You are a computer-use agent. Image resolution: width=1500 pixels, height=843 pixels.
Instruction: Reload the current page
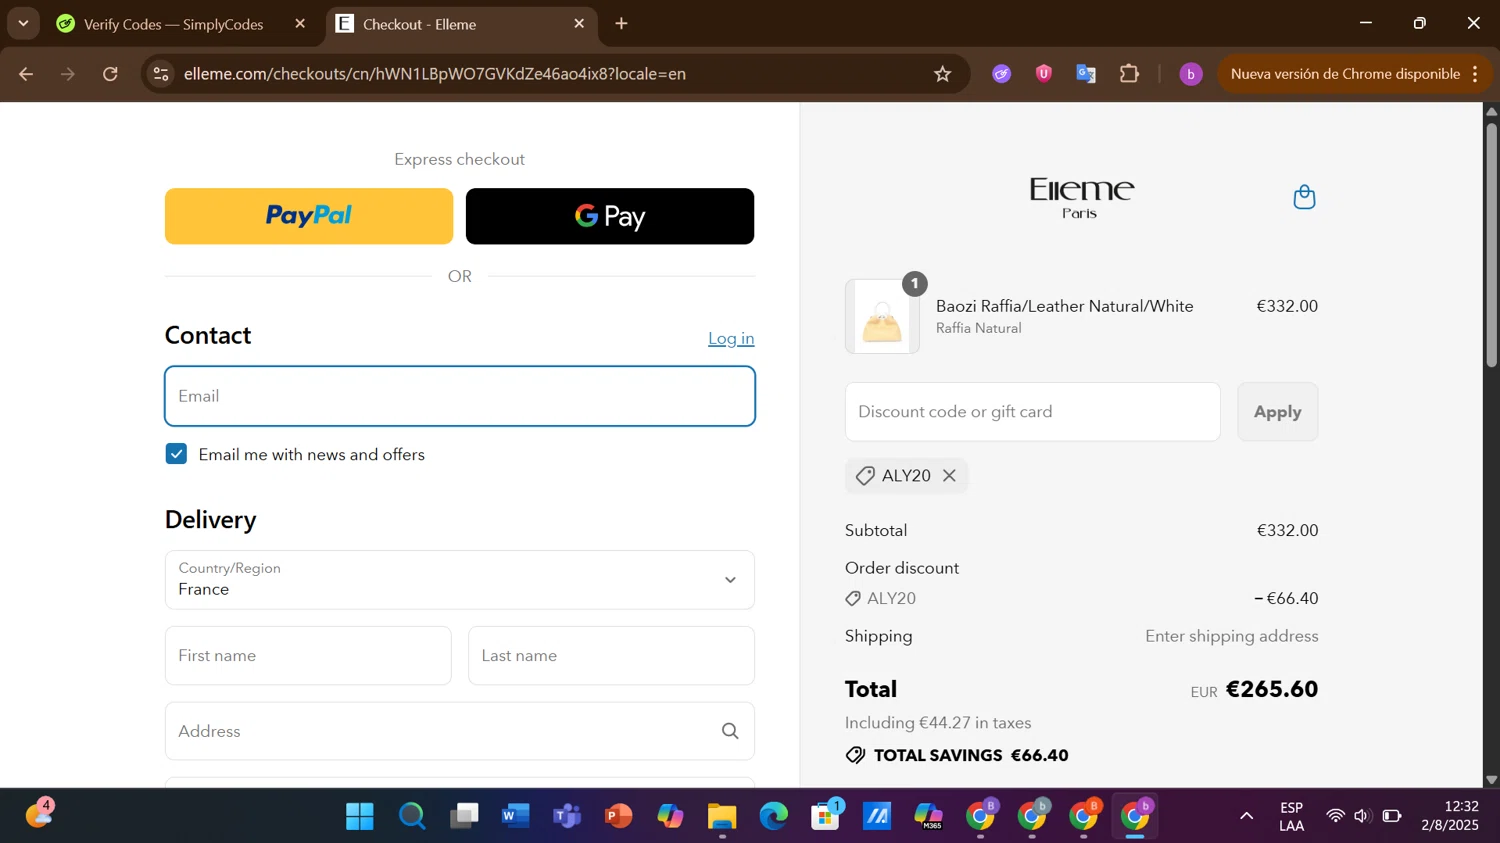coord(111,74)
